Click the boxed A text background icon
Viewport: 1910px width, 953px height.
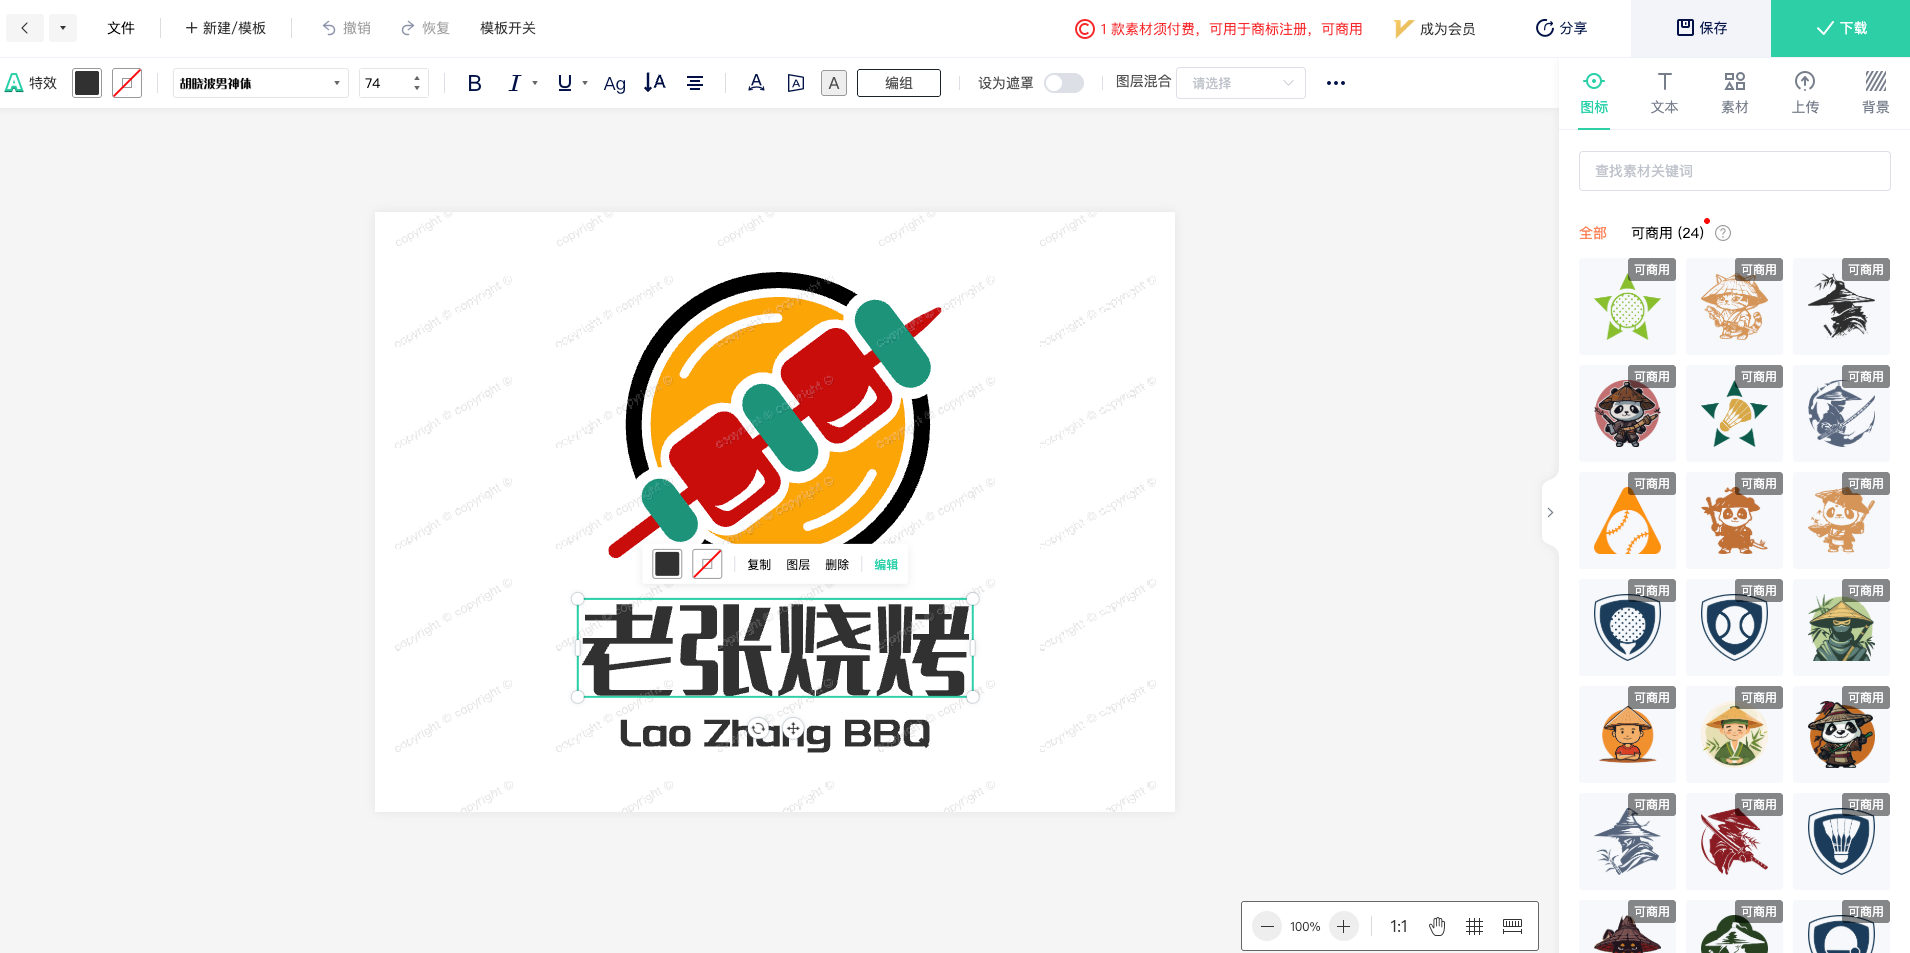(834, 83)
